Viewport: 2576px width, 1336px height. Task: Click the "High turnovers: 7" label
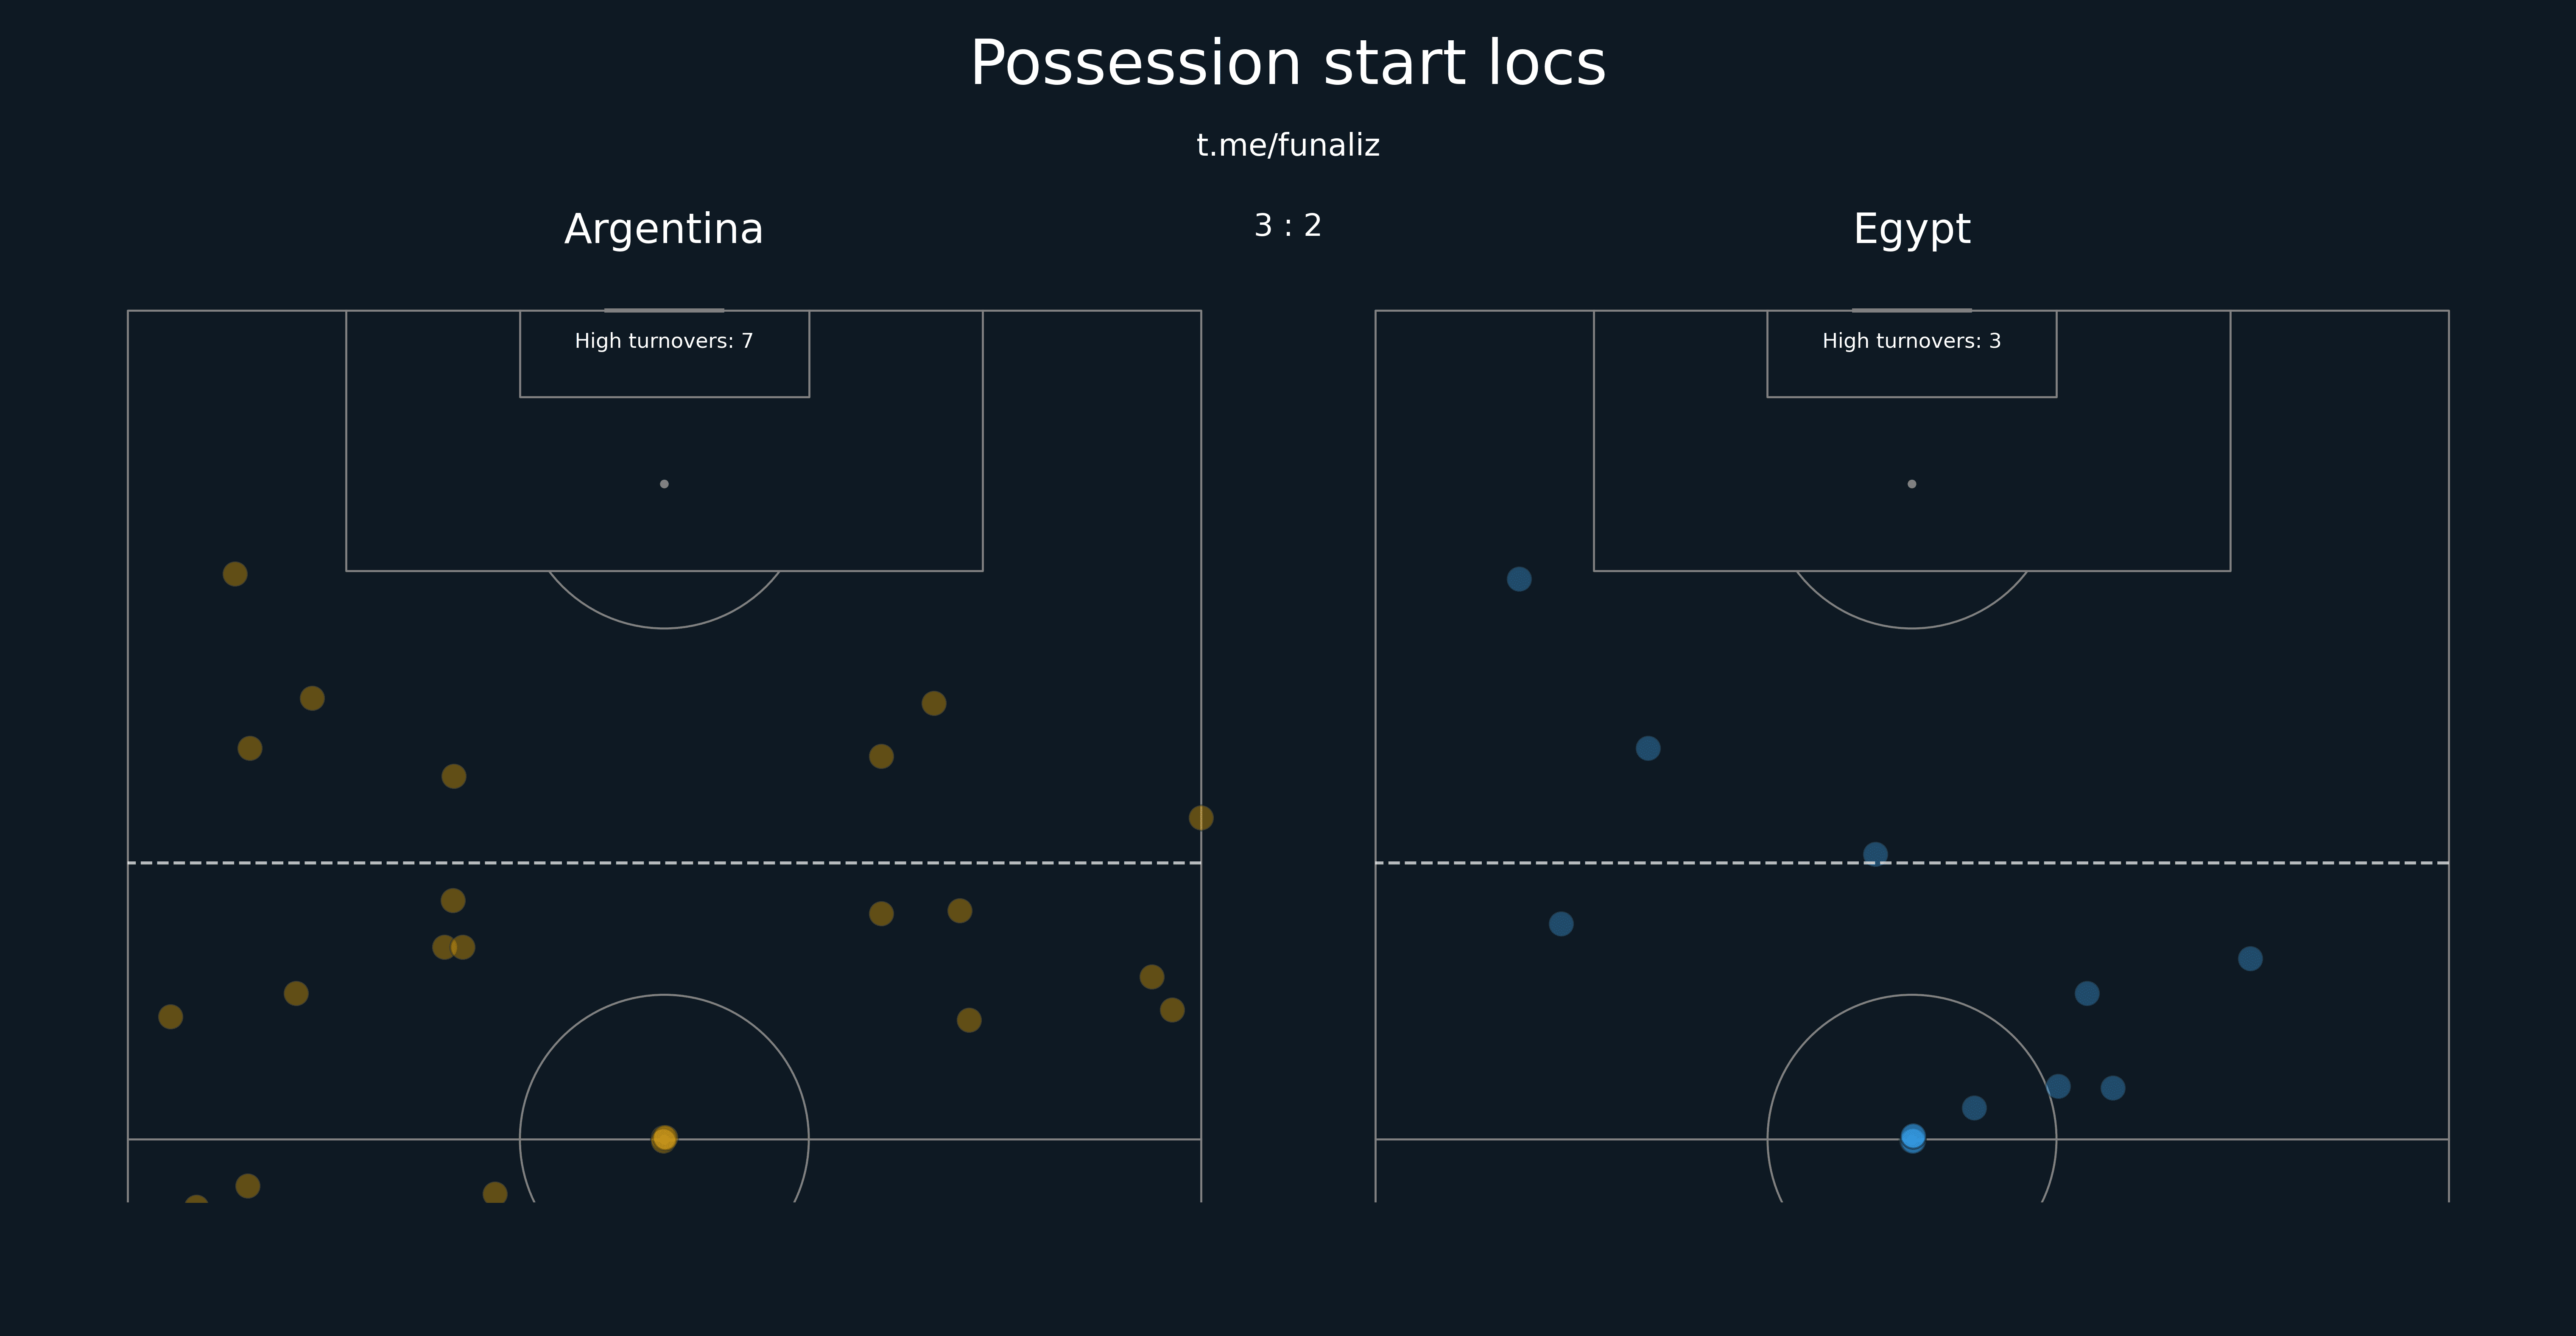[664, 341]
